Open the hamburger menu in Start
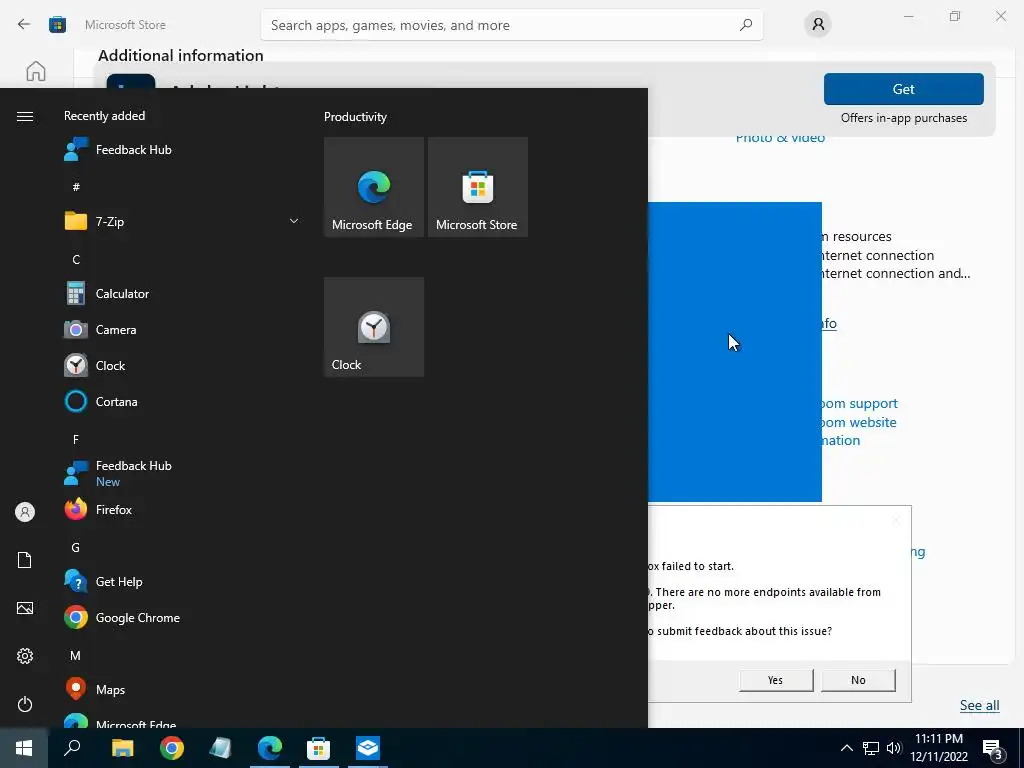 (25, 116)
